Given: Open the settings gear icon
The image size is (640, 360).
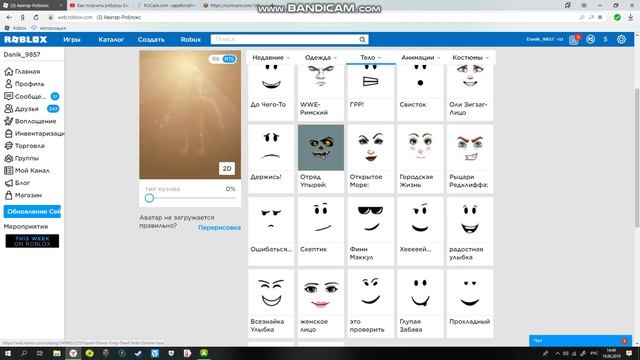Looking at the screenshot, I should (x=621, y=40).
